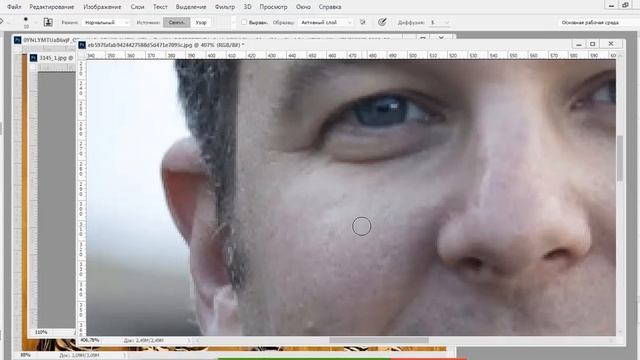Open the Фильтр menu
The image size is (640, 360).
224,7
